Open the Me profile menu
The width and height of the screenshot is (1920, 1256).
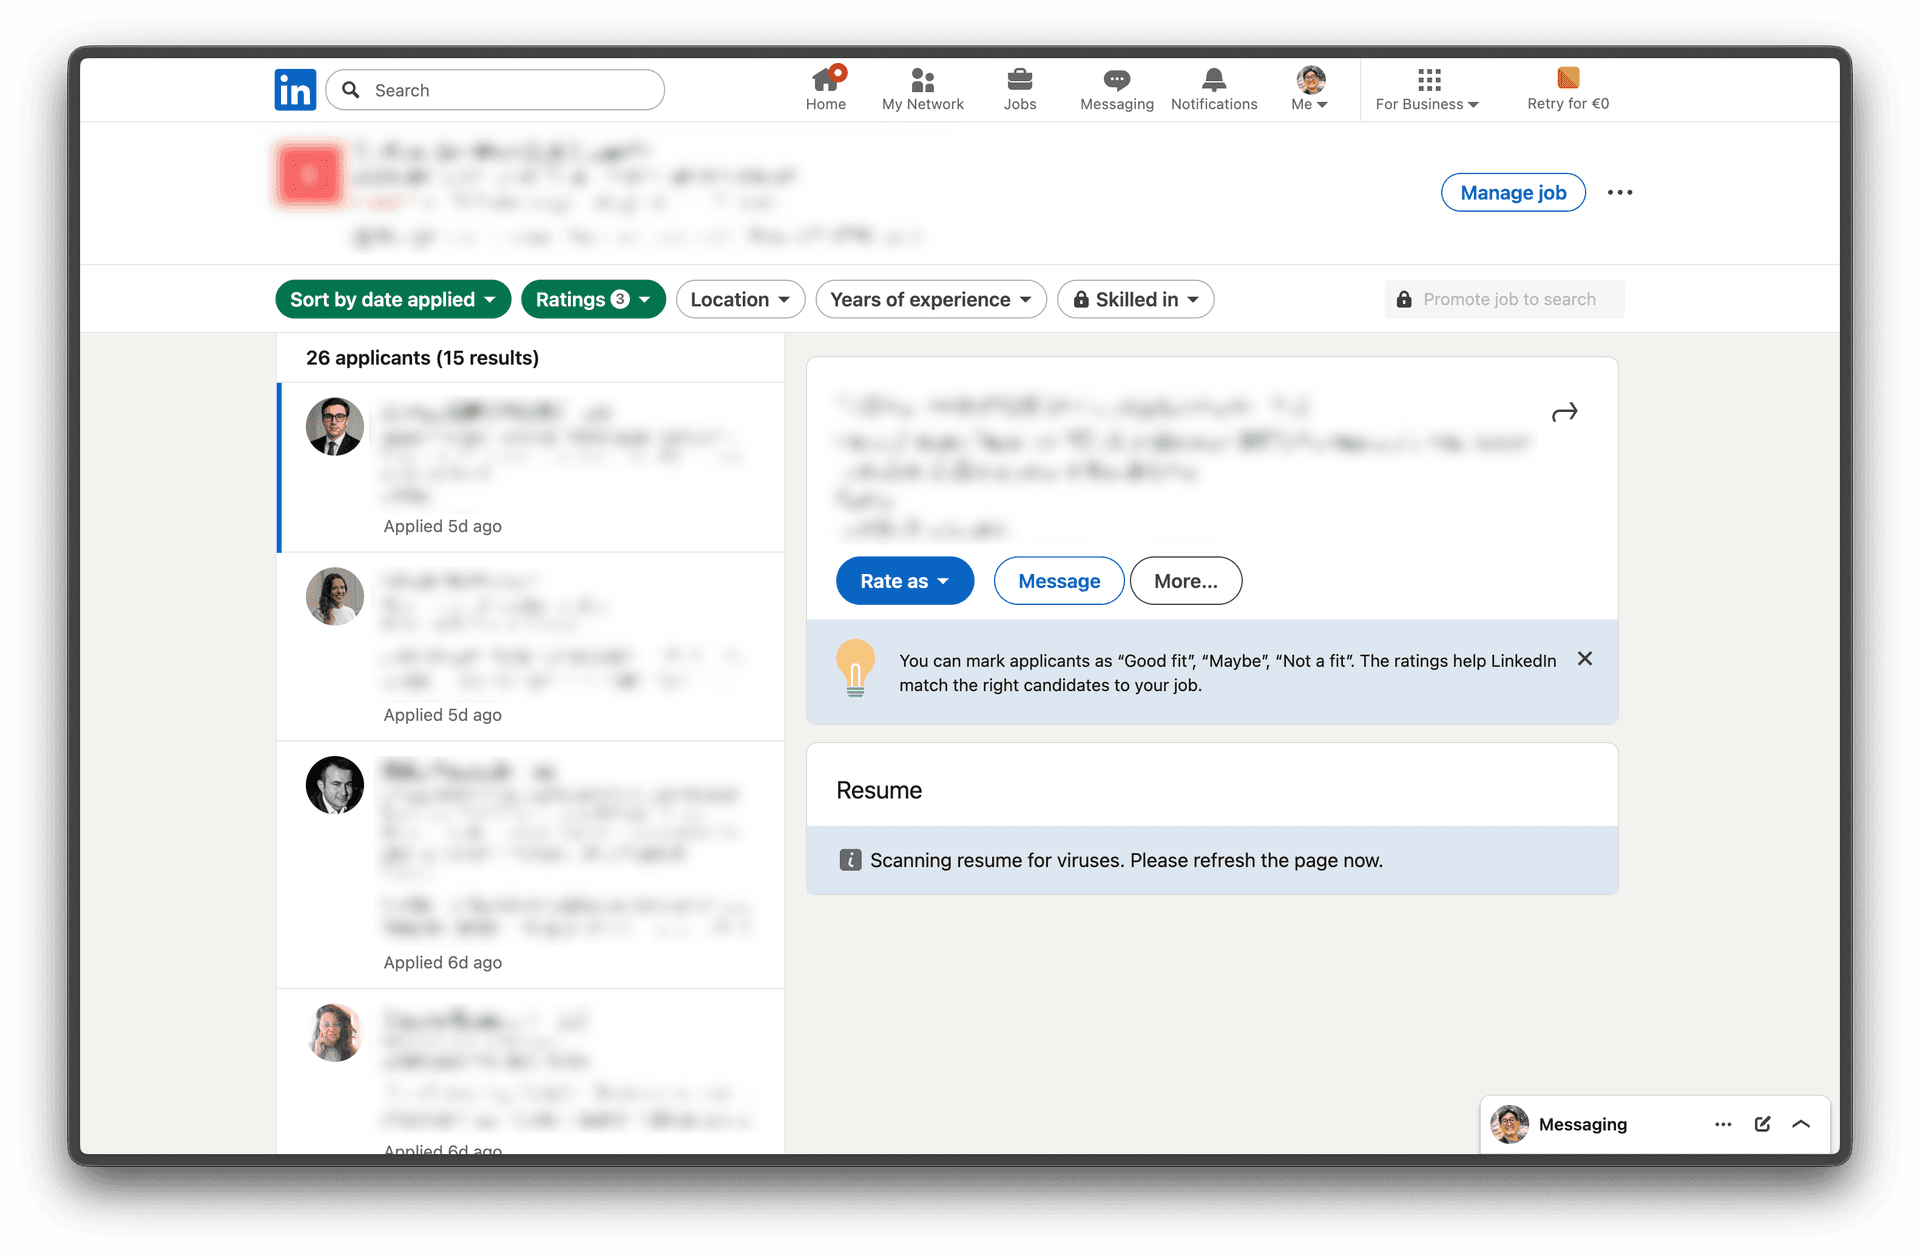click(x=1309, y=89)
